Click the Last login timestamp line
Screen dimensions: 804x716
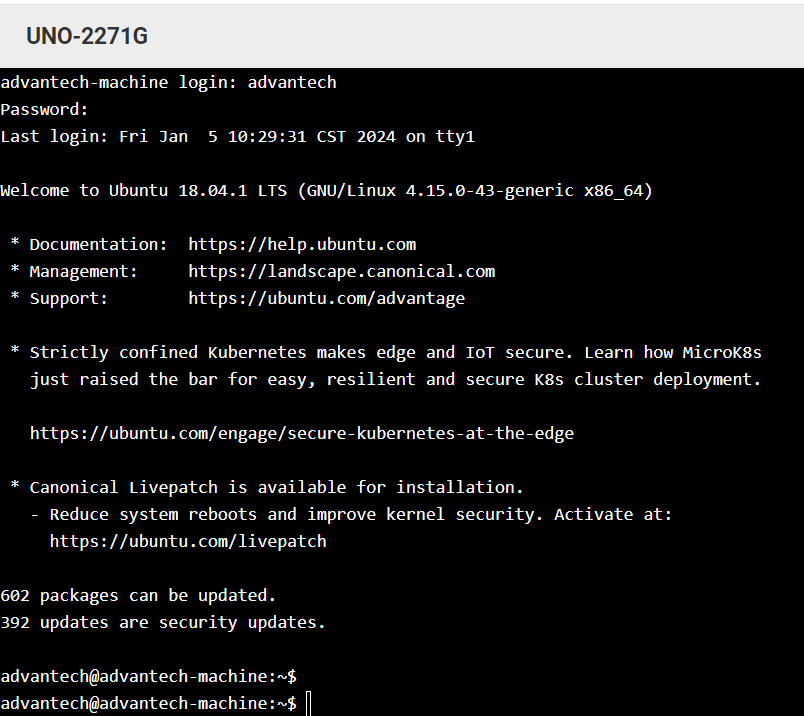[237, 136]
